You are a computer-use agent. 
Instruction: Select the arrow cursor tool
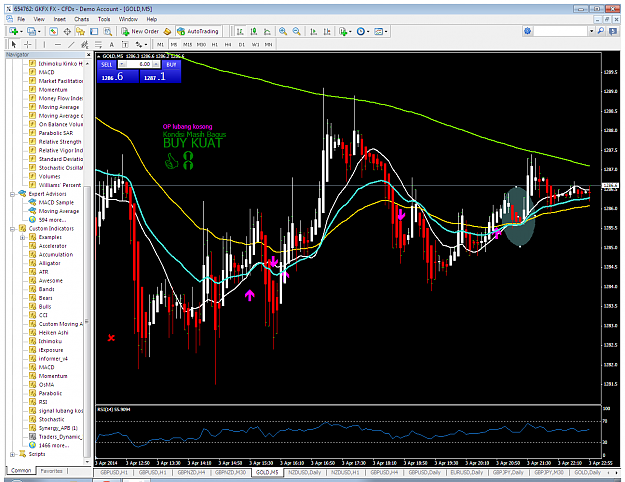click(14, 44)
